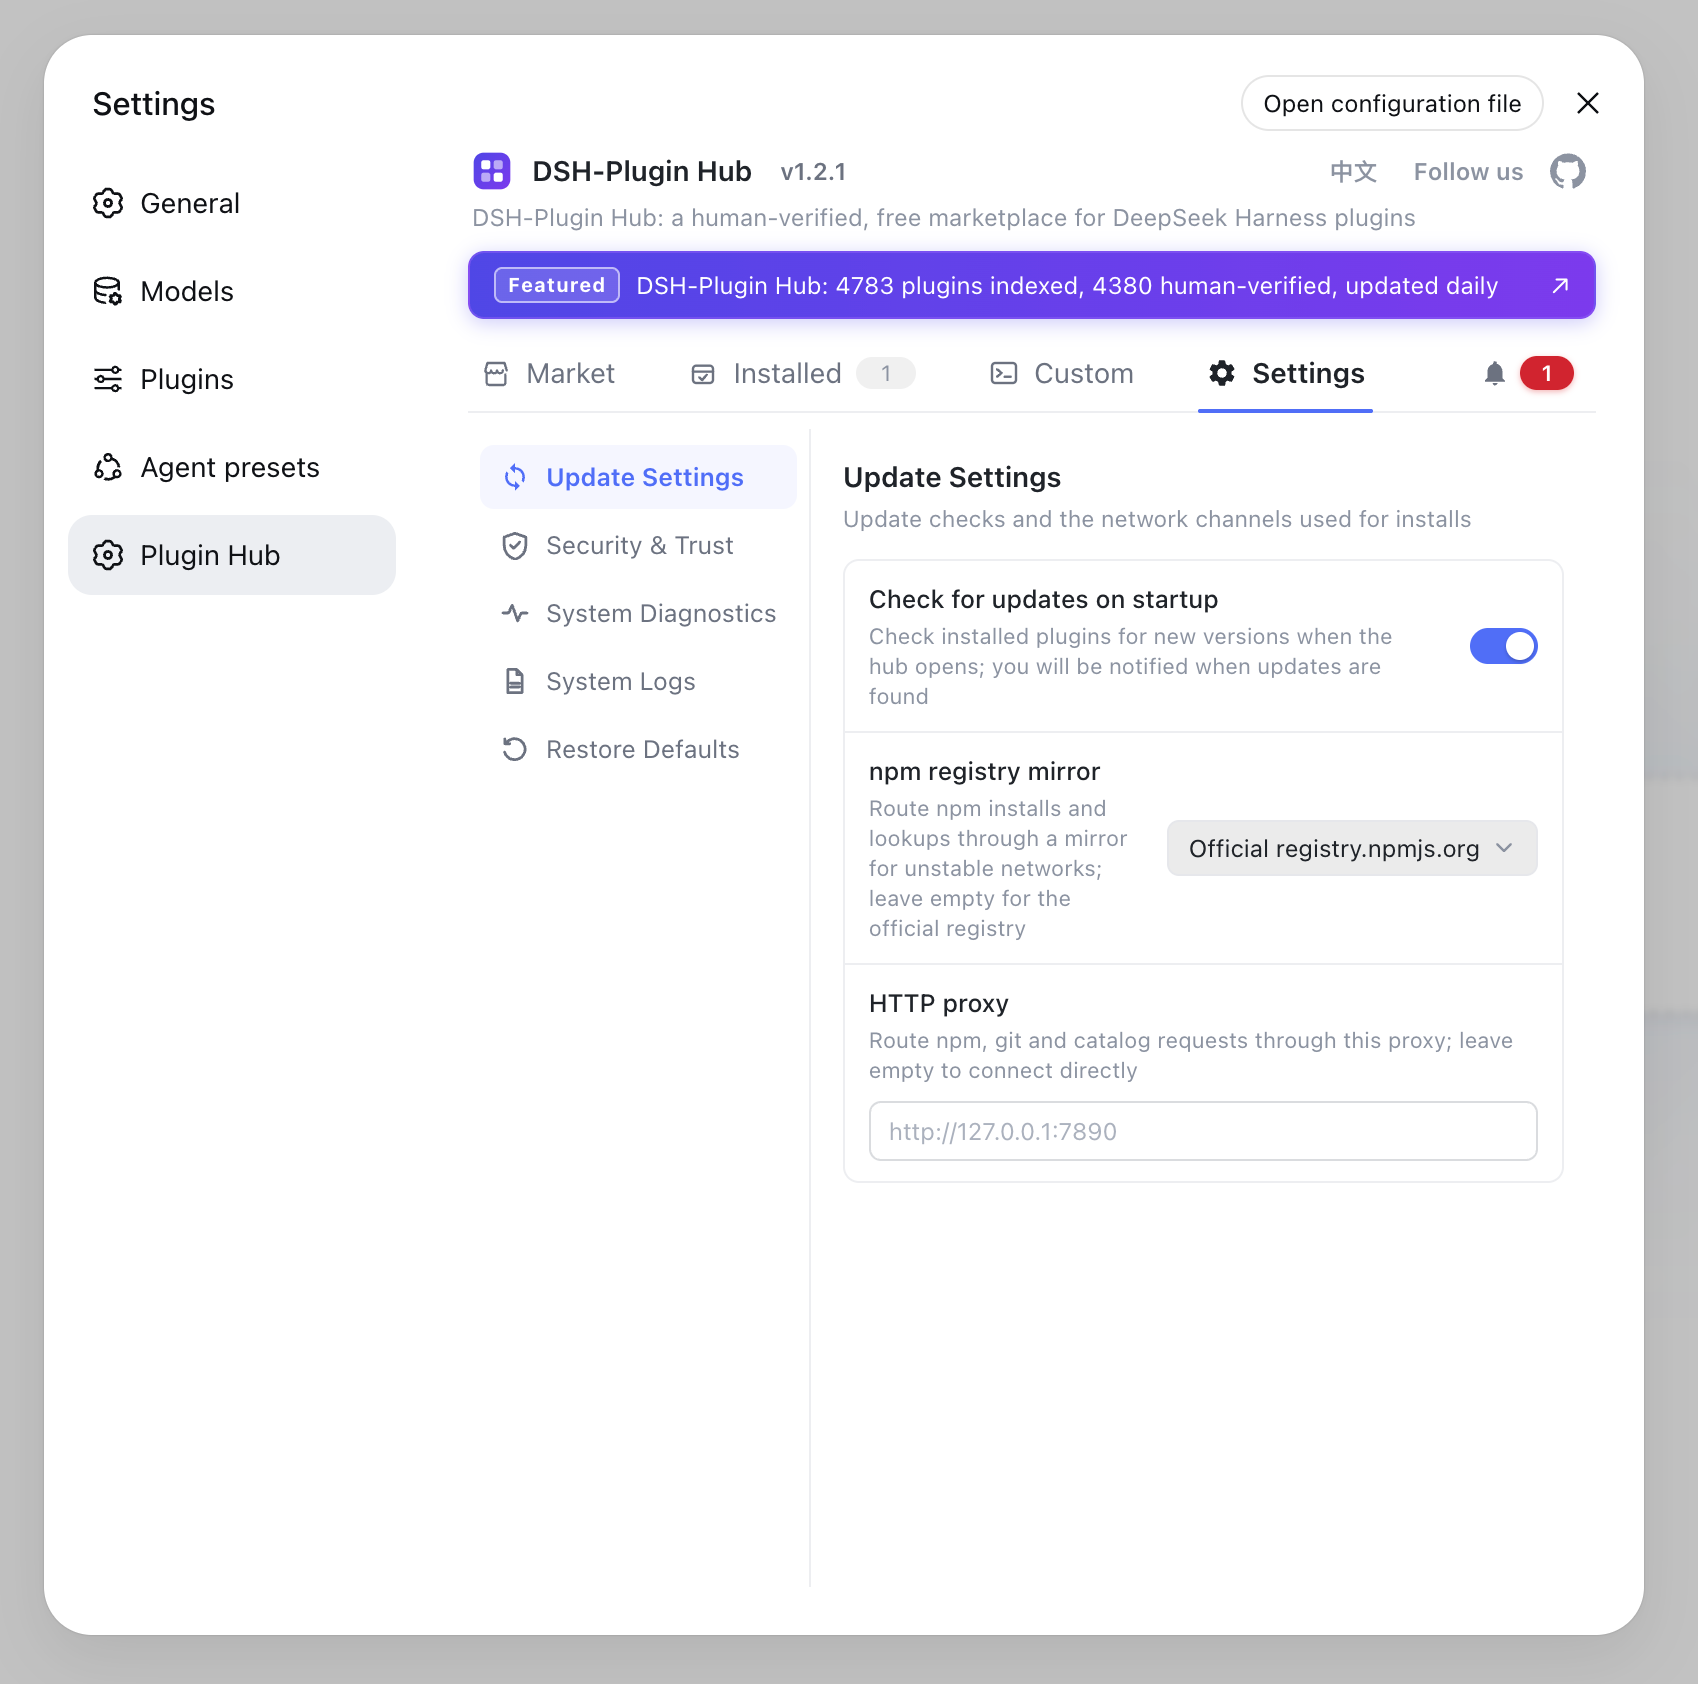Click the Plugins sliders icon
This screenshot has height=1684, width=1698.
tap(108, 379)
